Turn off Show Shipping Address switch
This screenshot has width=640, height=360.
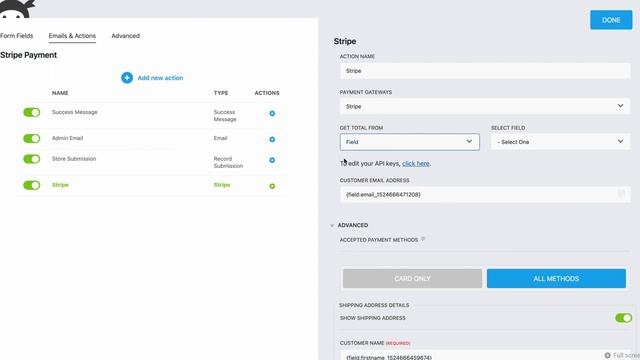tap(623, 318)
